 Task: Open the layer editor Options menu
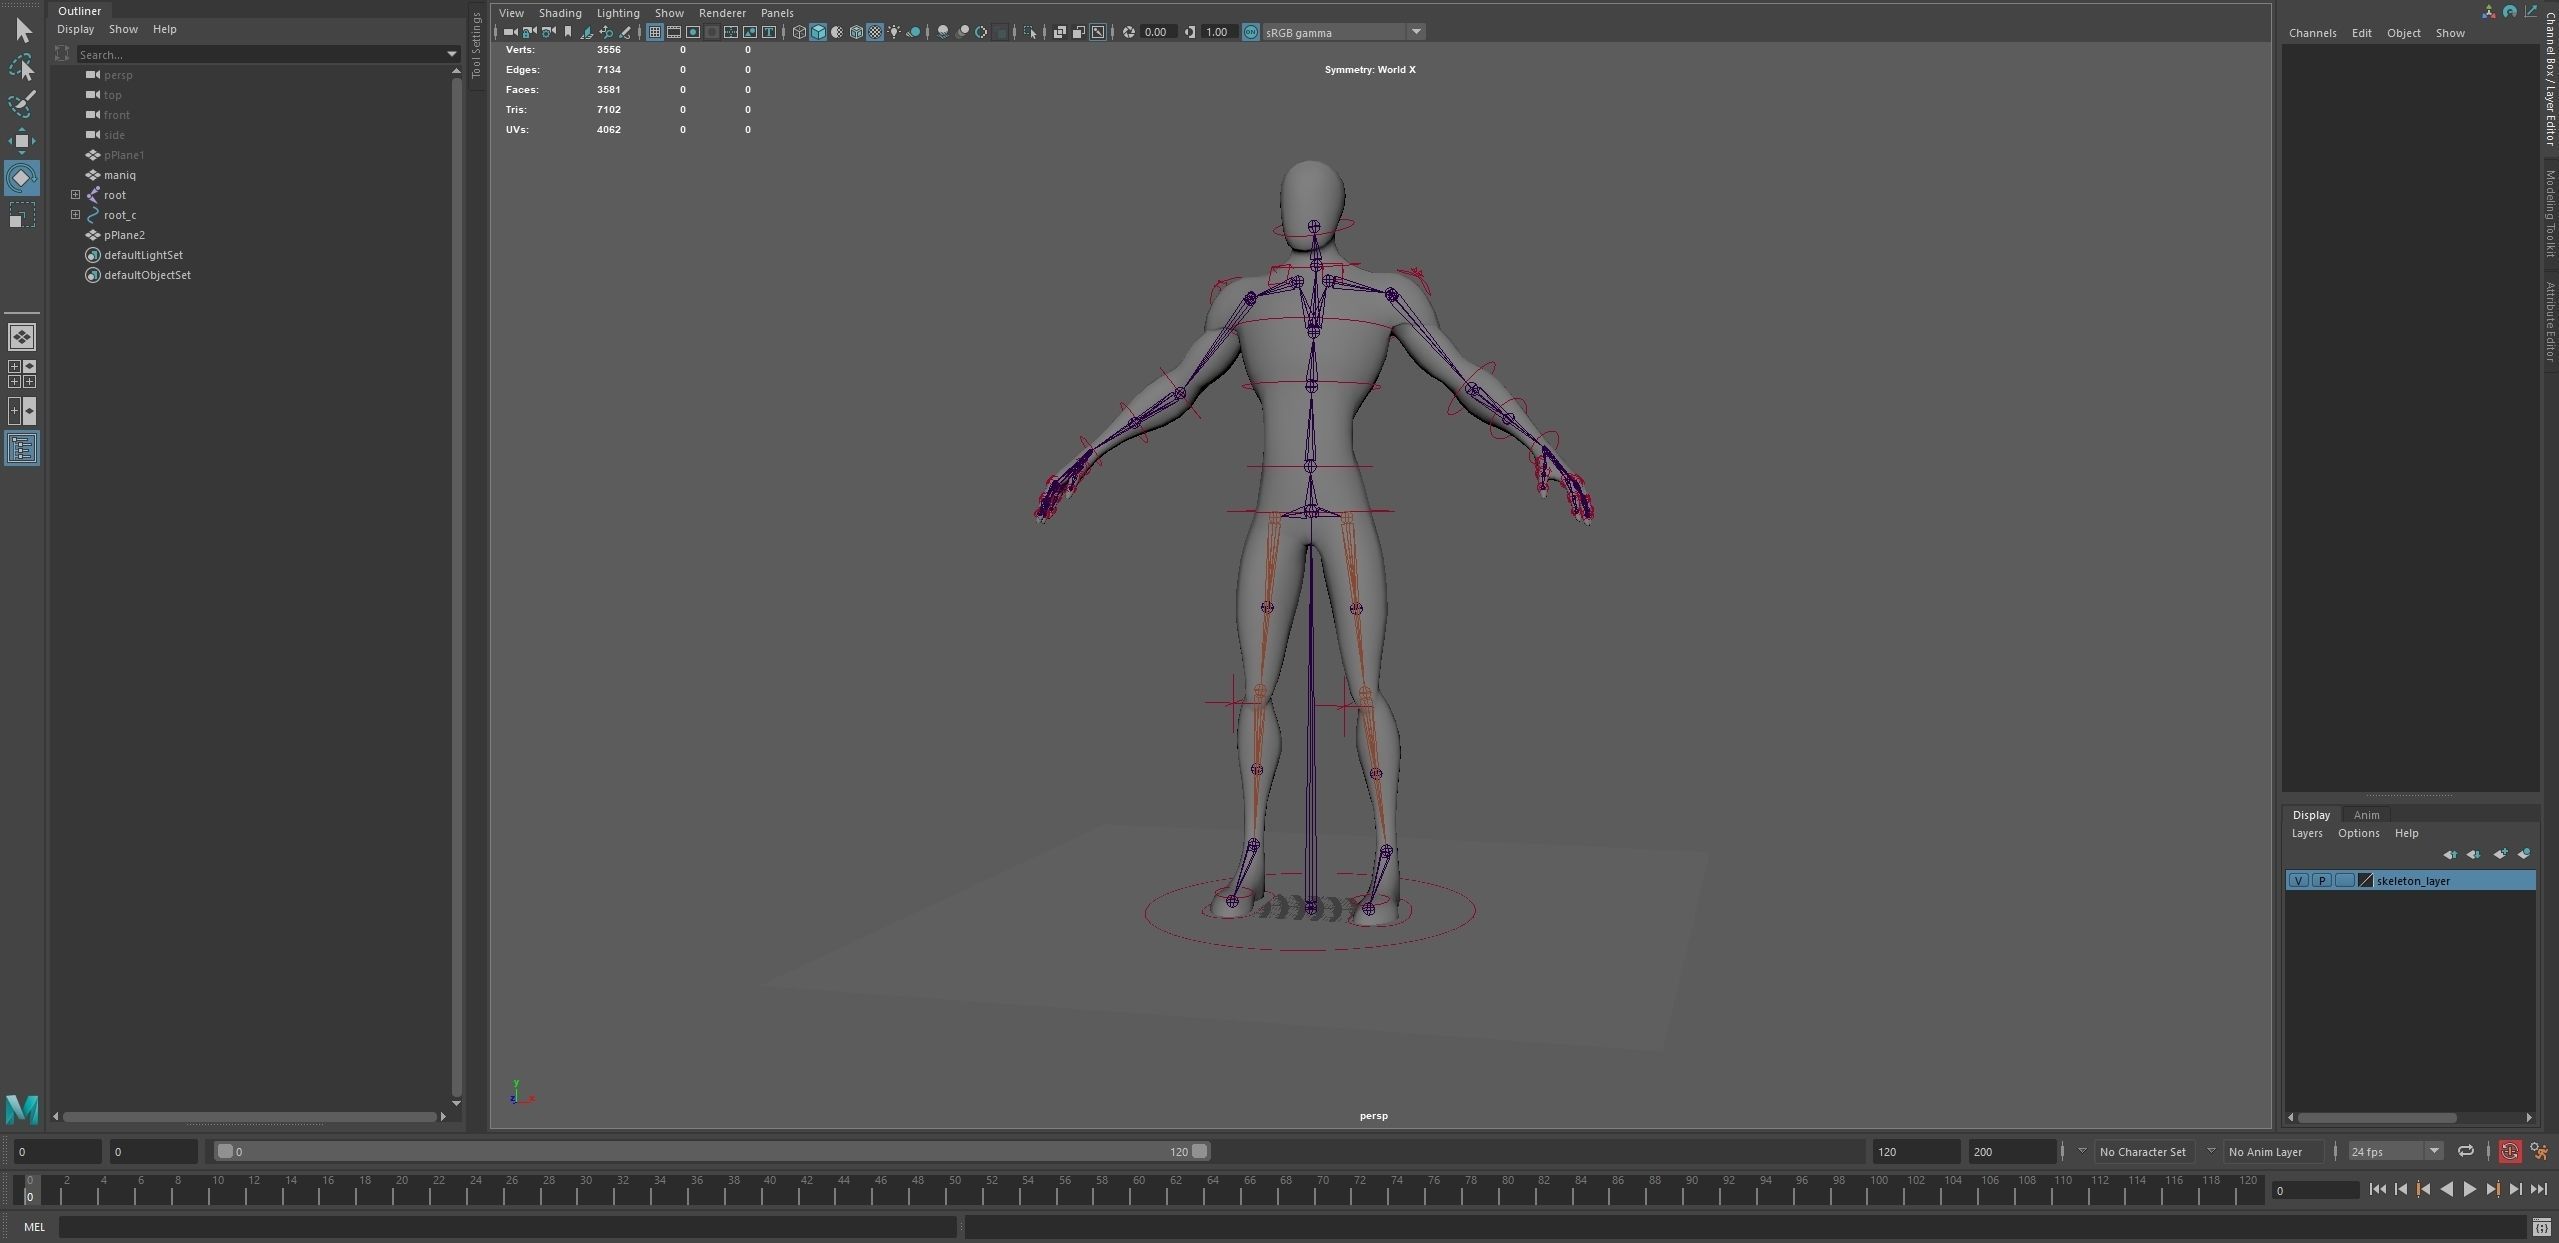click(x=2358, y=833)
